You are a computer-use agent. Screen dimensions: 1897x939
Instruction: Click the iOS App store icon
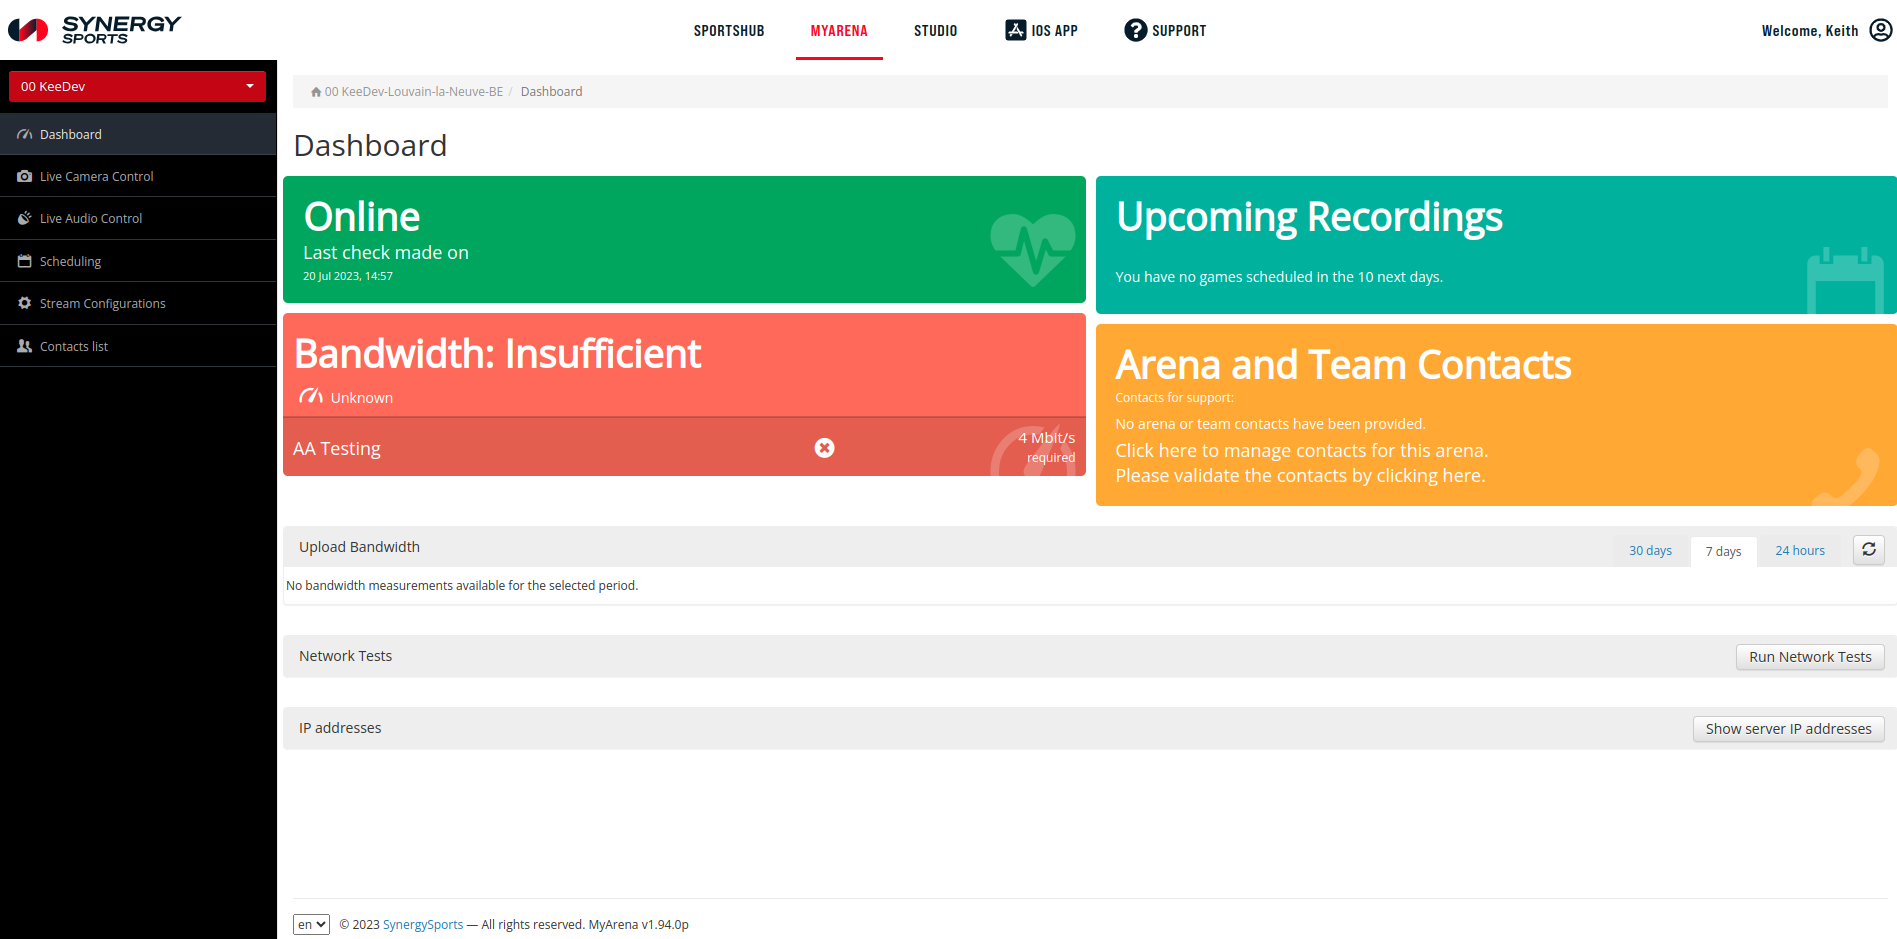click(1015, 30)
